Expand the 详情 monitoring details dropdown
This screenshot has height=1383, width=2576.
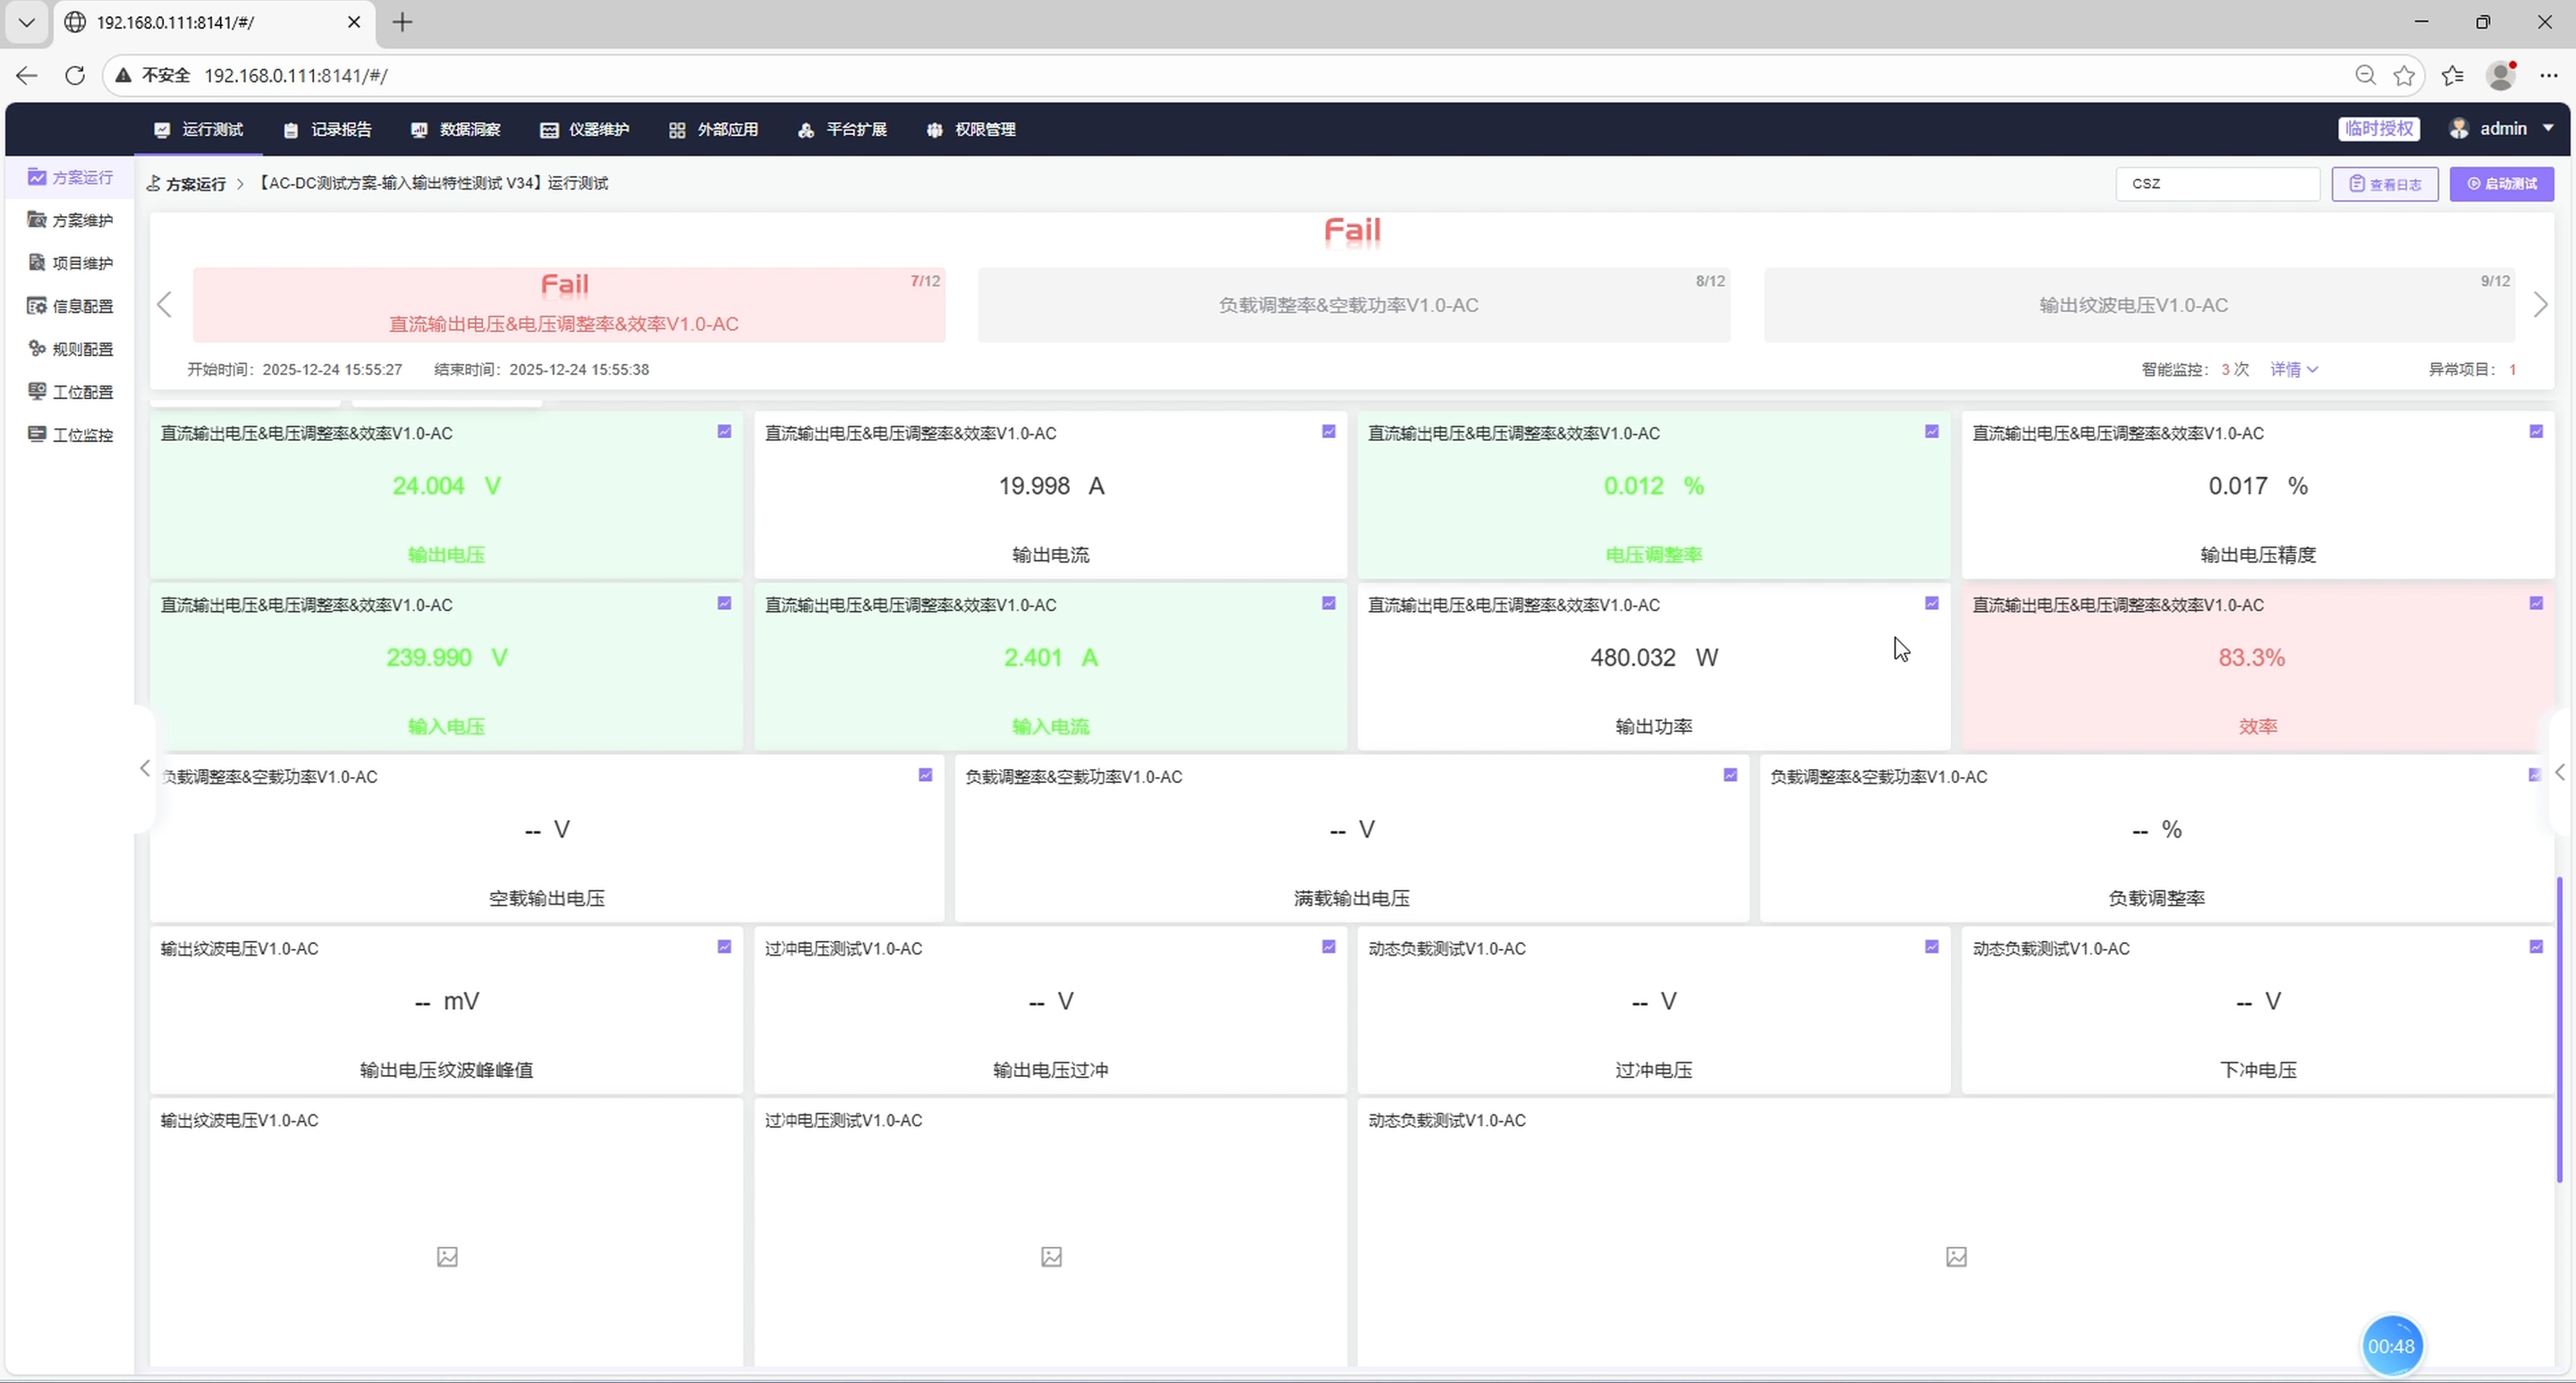click(2293, 370)
